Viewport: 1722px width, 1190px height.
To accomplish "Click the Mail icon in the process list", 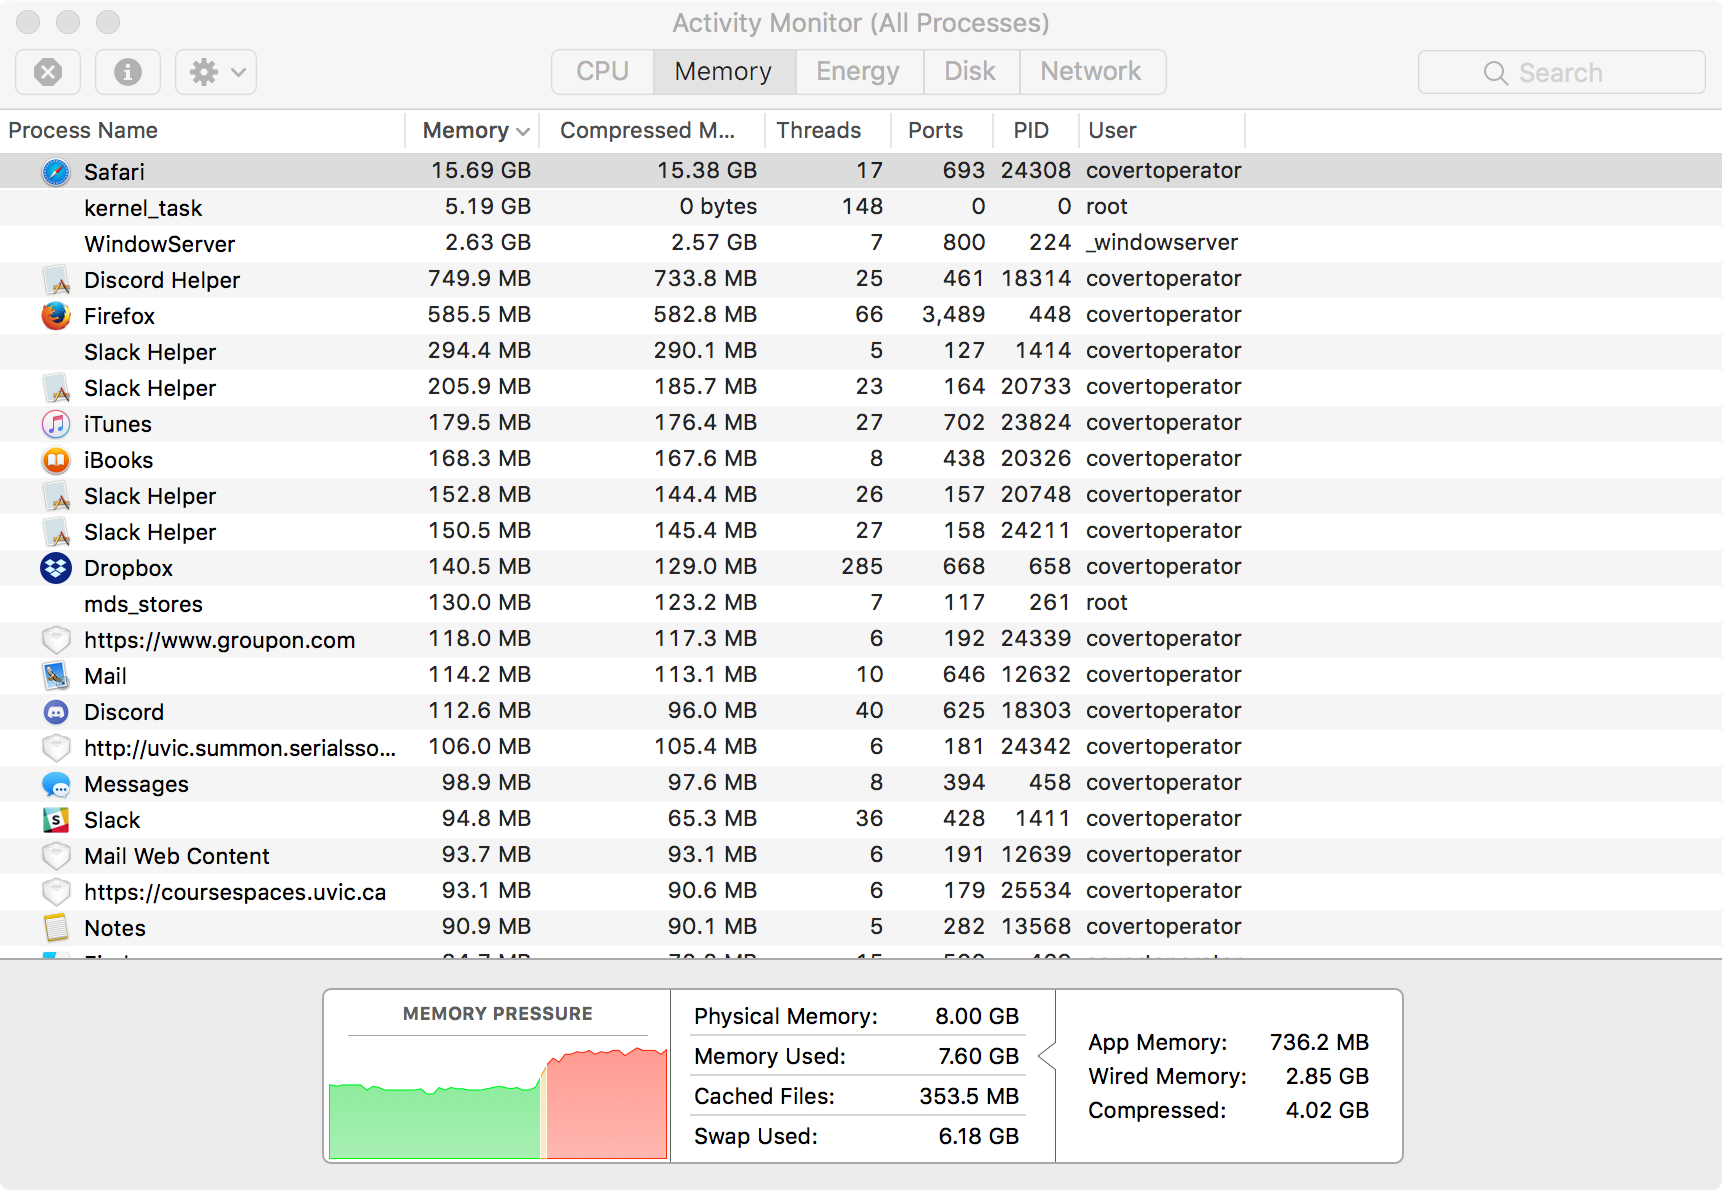I will (55, 675).
